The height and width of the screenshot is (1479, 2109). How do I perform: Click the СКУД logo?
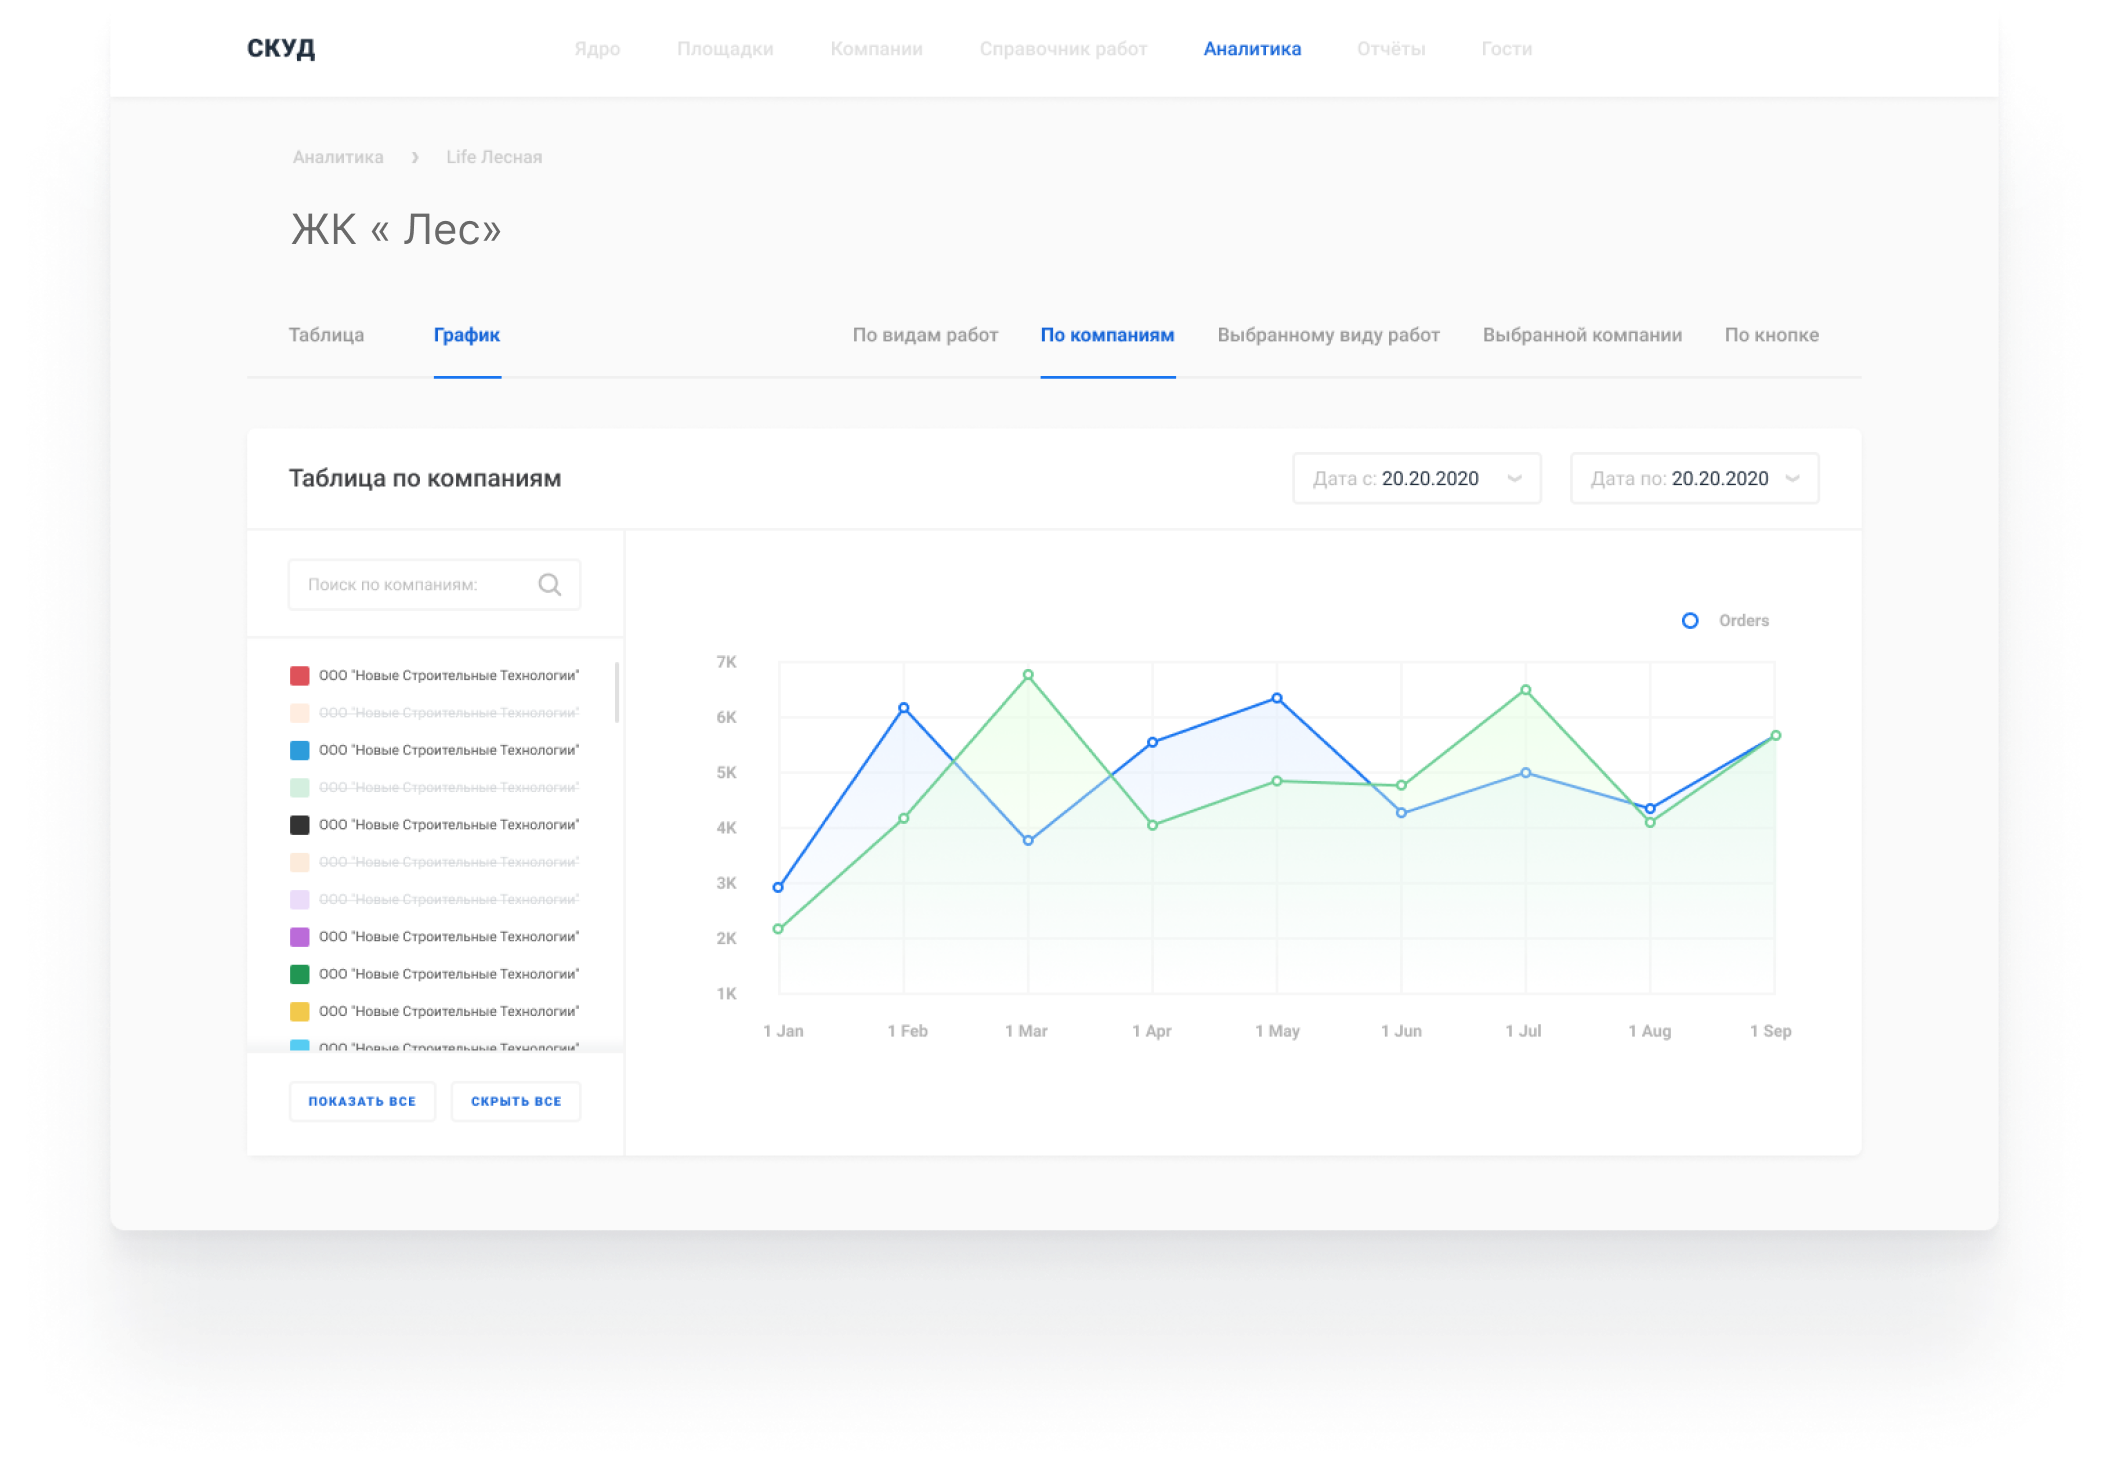[x=281, y=48]
